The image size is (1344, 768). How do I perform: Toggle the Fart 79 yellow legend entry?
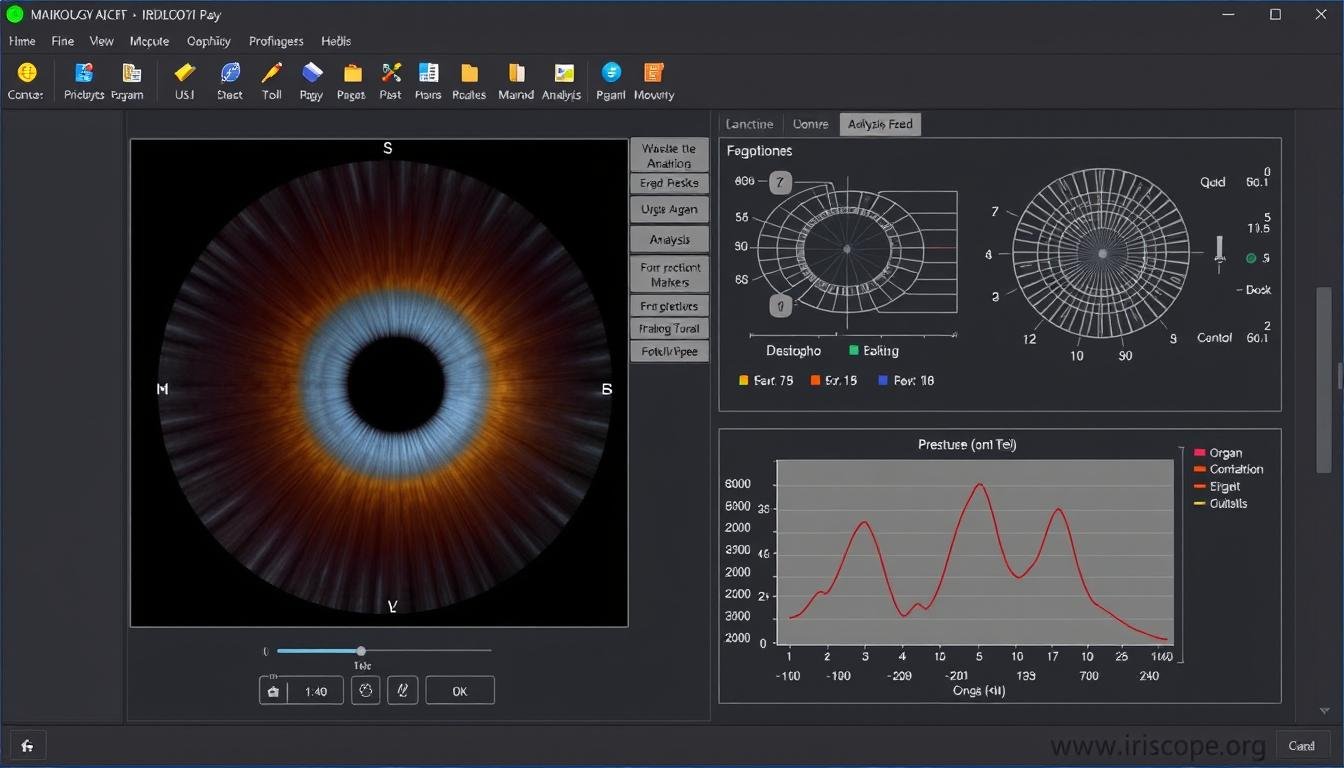coord(744,380)
